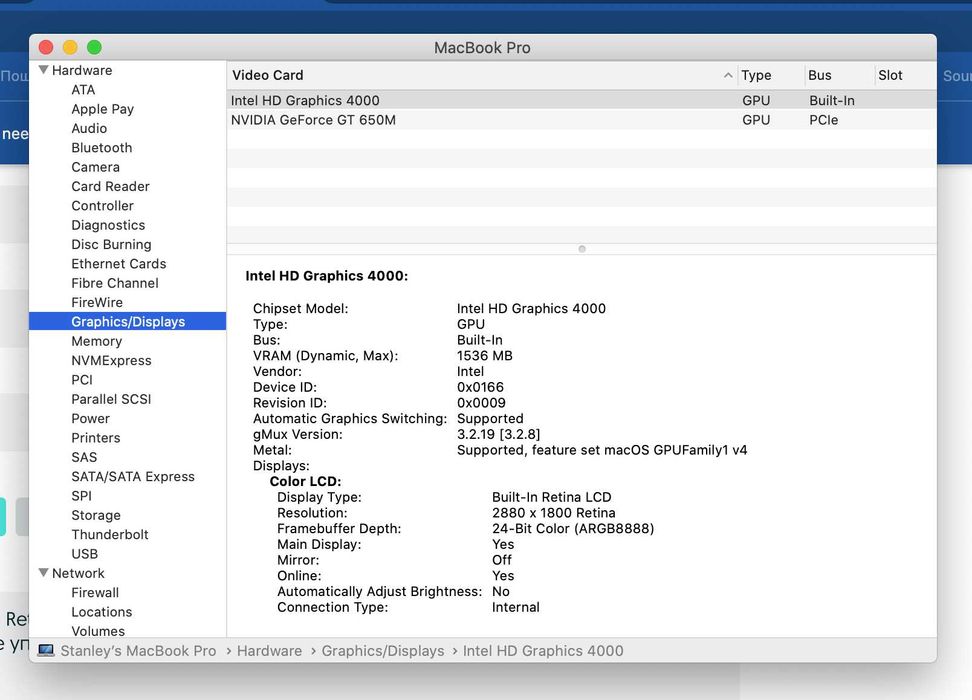Screen dimensions: 972x700
Task: Open Ethernet Cards in the sidebar
Action: point(118,264)
